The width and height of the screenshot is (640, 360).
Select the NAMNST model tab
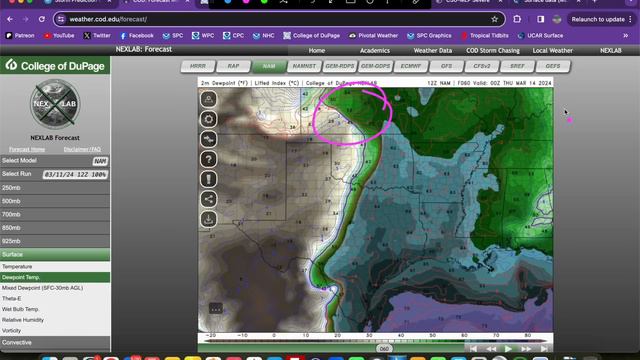pos(304,66)
